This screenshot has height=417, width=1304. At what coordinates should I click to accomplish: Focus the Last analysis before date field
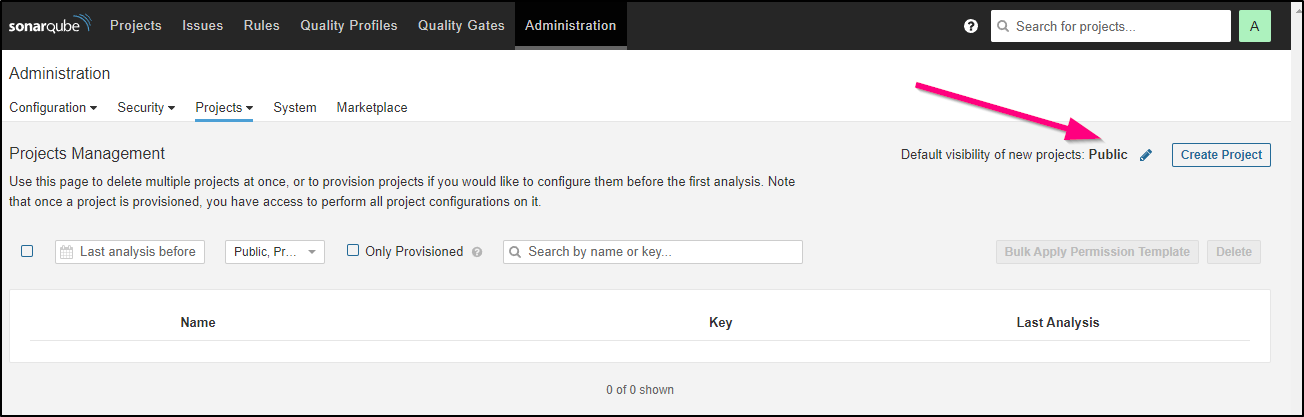(130, 252)
